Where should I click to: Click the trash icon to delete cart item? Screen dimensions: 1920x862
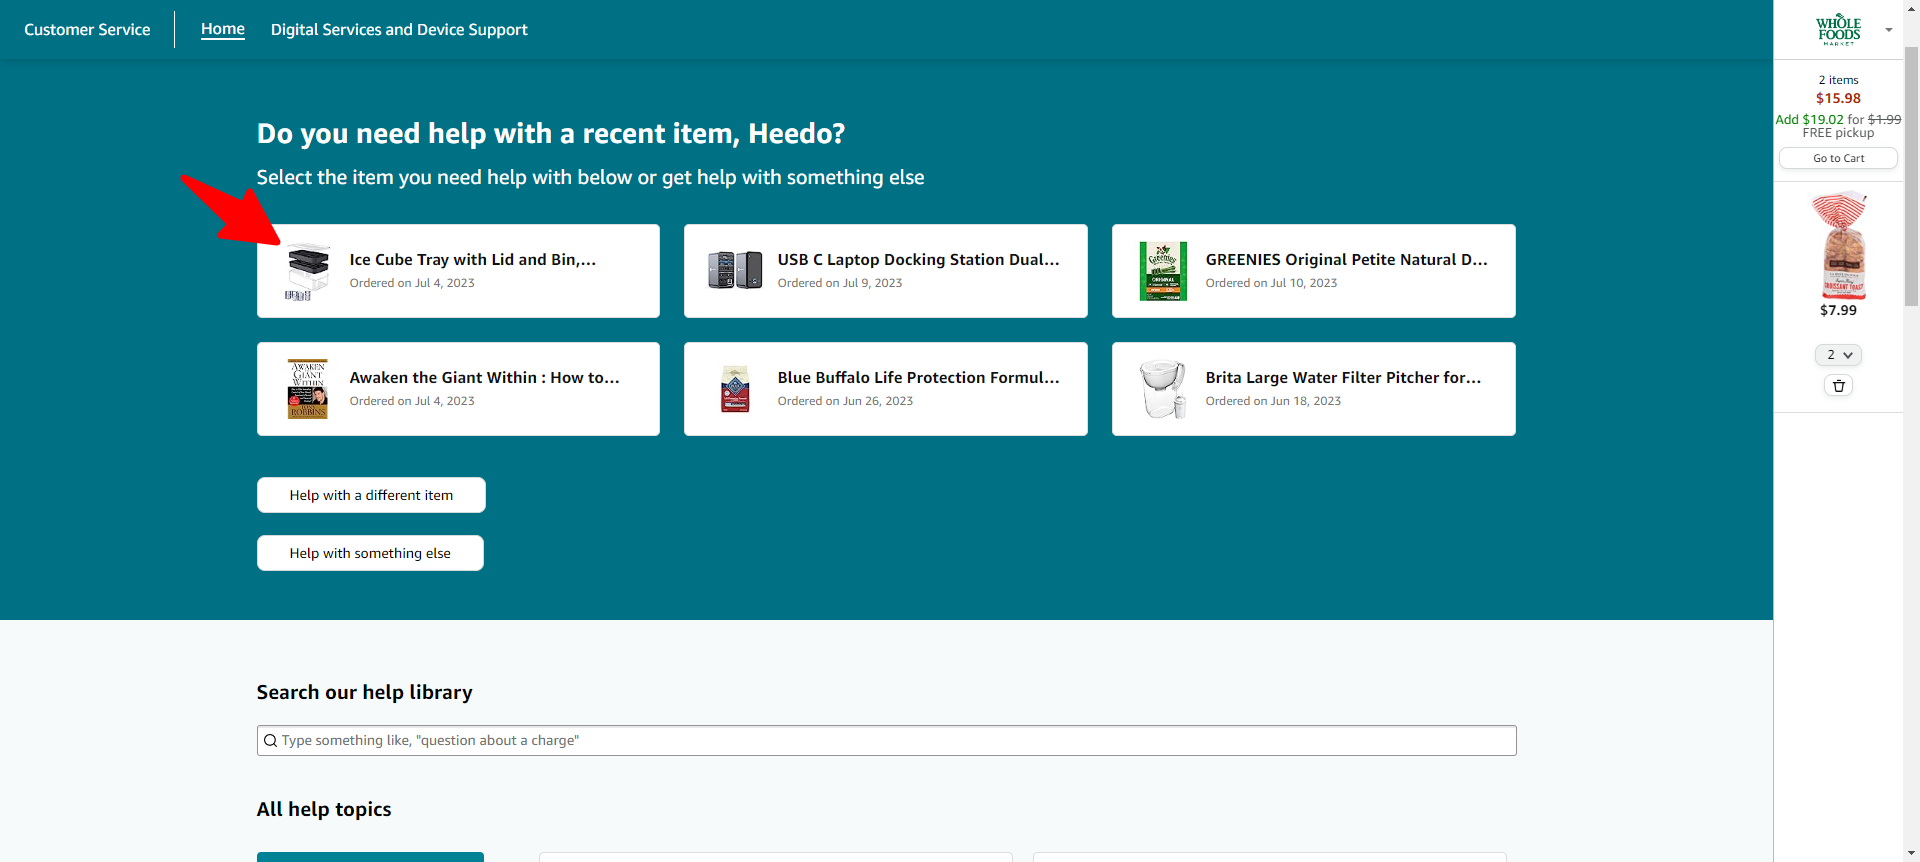[x=1838, y=386]
